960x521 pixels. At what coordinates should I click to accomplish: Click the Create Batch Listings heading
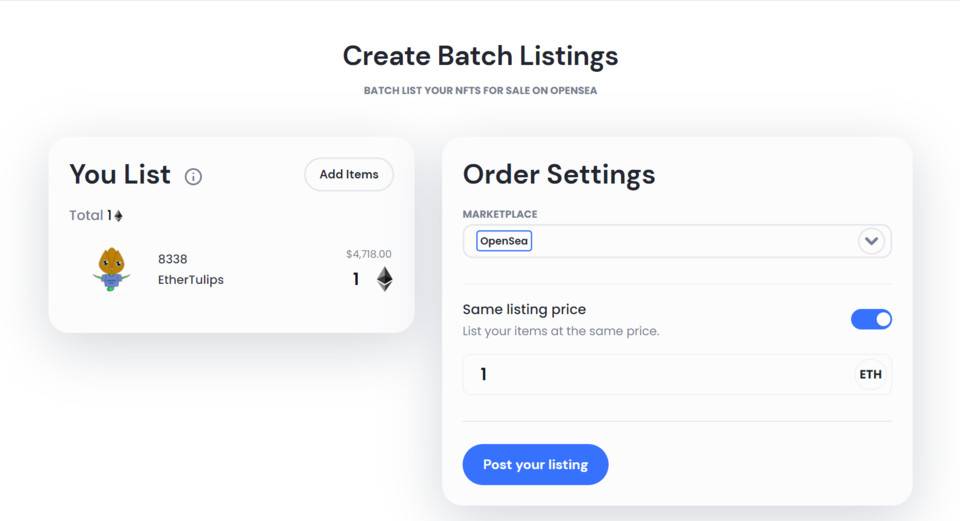pos(480,56)
